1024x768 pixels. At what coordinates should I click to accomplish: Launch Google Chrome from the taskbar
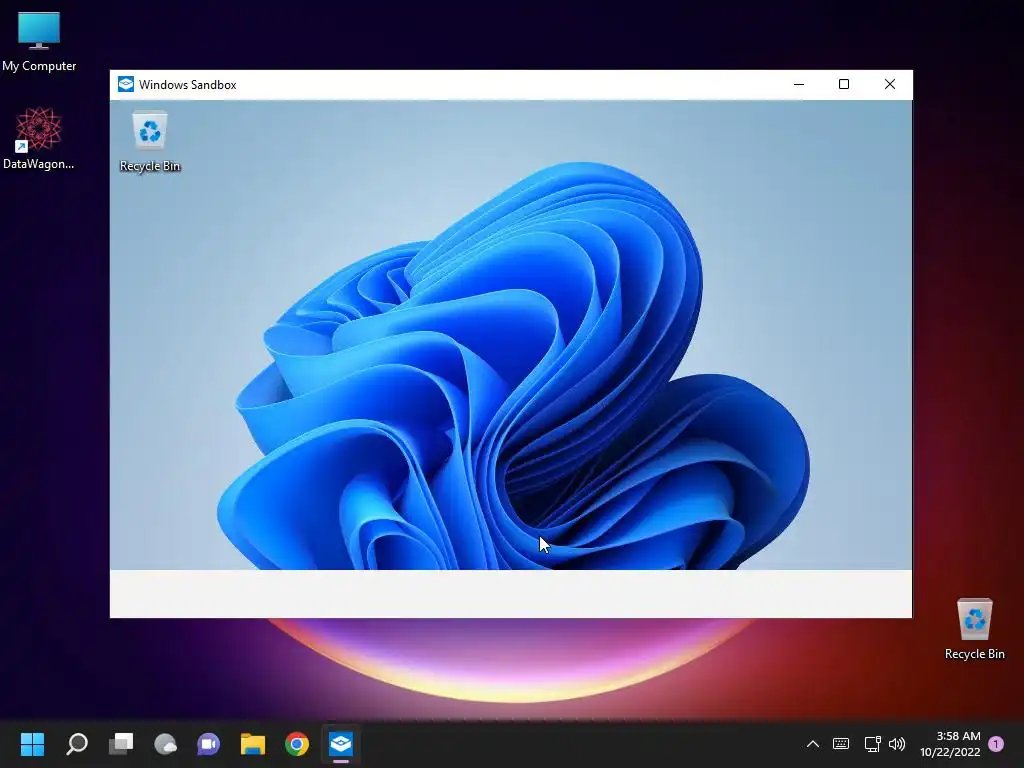click(x=297, y=743)
